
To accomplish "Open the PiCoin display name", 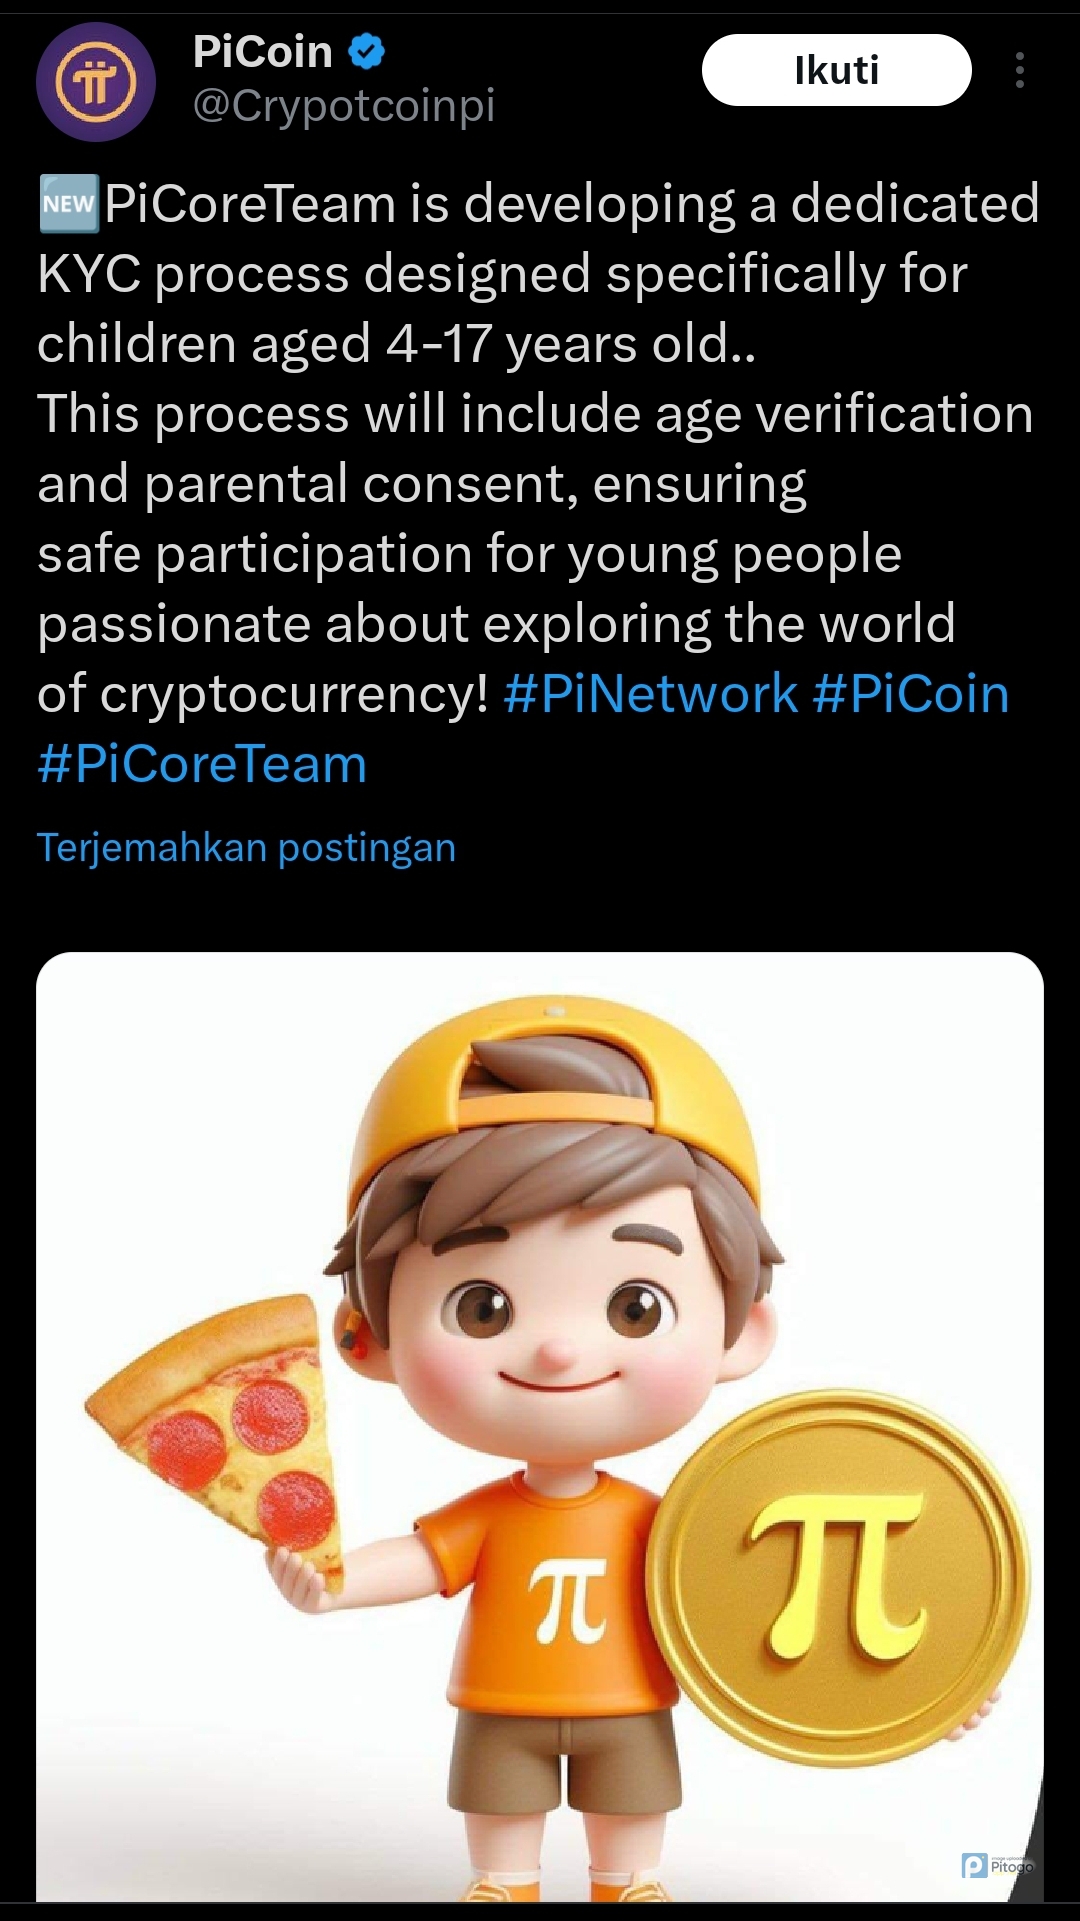I will 262,51.
